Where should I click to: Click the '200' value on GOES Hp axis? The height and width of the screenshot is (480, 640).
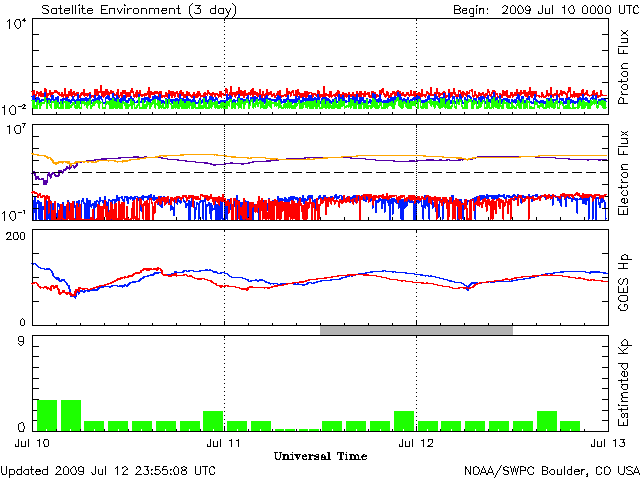16,236
